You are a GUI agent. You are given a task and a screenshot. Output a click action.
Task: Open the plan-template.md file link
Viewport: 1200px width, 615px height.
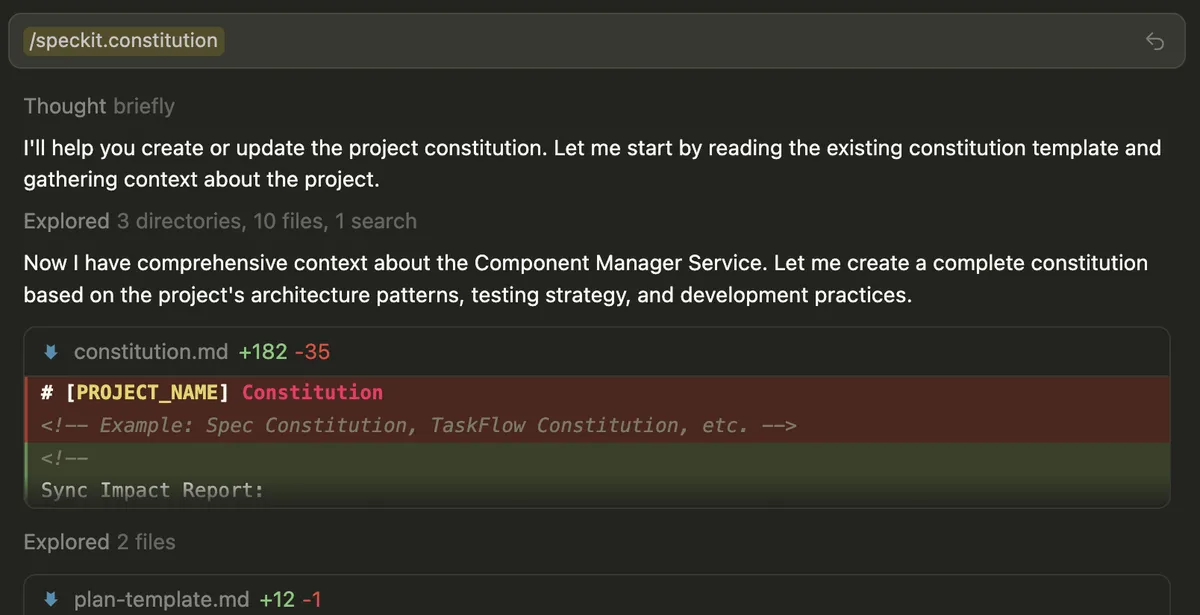point(161,599)
